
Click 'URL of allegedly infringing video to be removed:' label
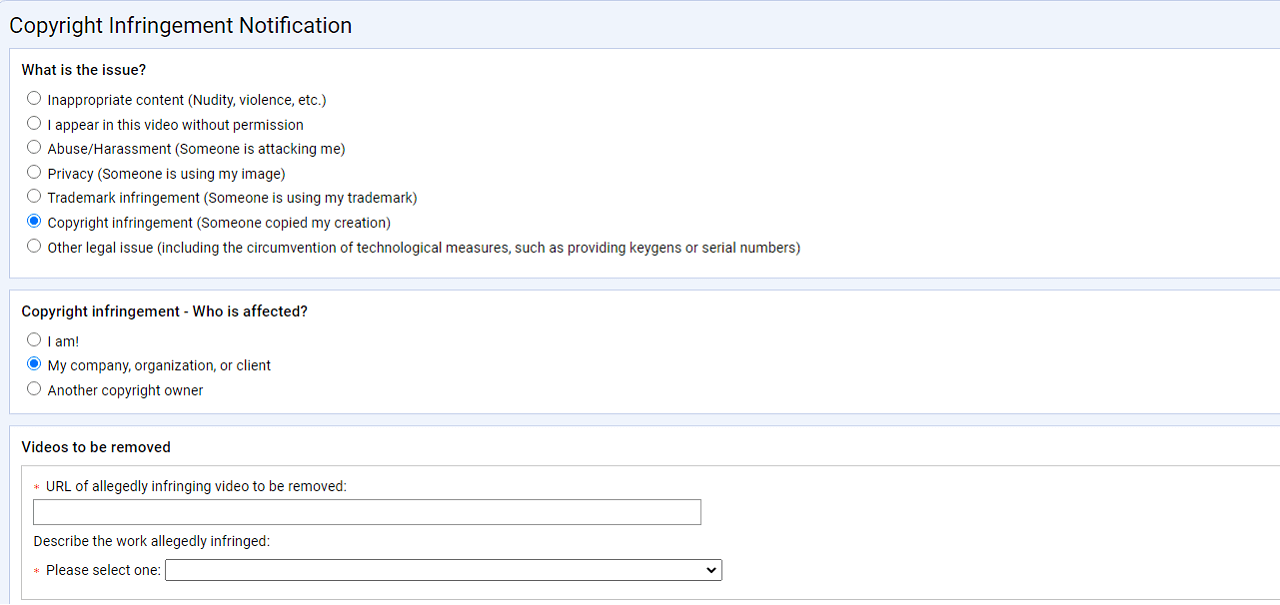coord(196,486)
